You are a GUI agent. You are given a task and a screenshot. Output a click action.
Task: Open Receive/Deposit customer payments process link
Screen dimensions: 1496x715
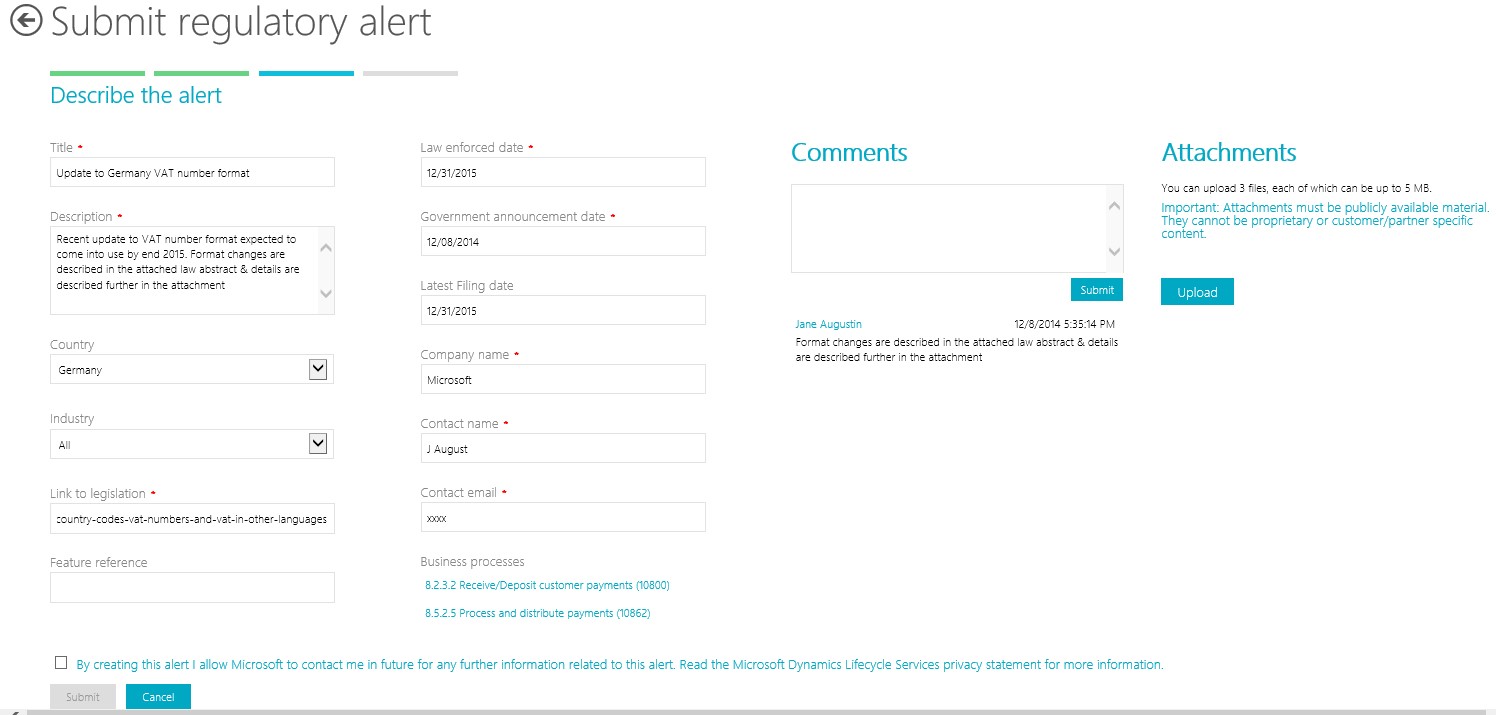[547, 585]
